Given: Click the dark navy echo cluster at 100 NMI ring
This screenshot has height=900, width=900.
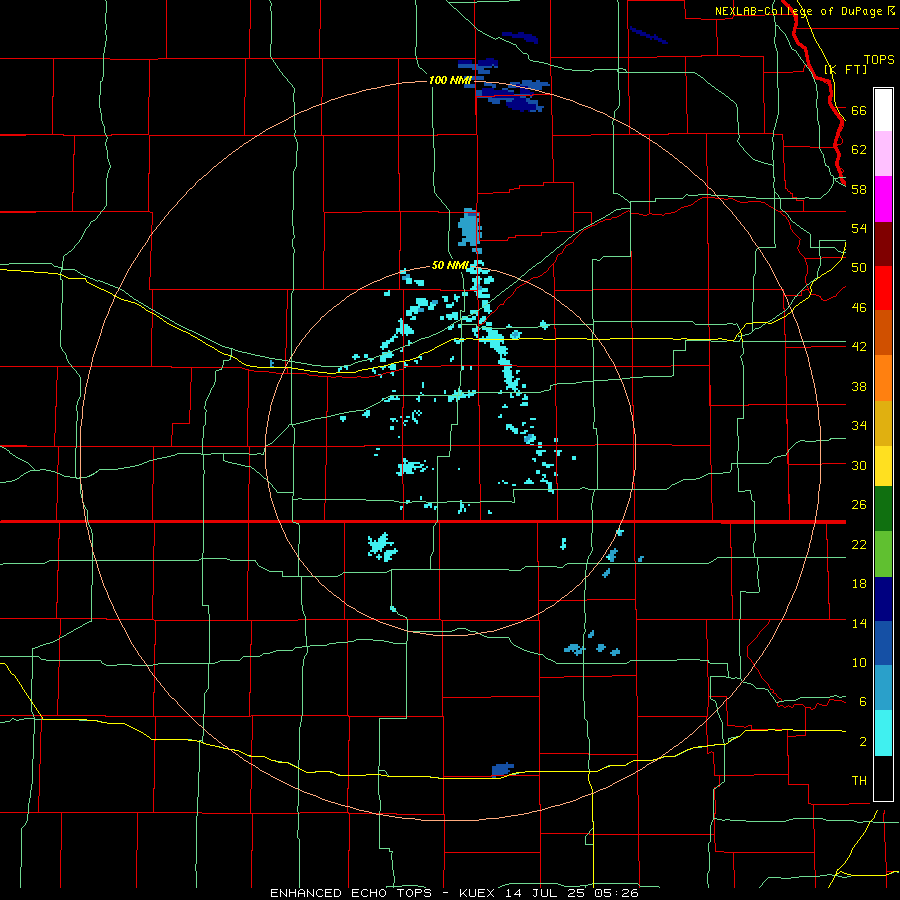Looking at the screenshot, I should click(x=512, y=95).
